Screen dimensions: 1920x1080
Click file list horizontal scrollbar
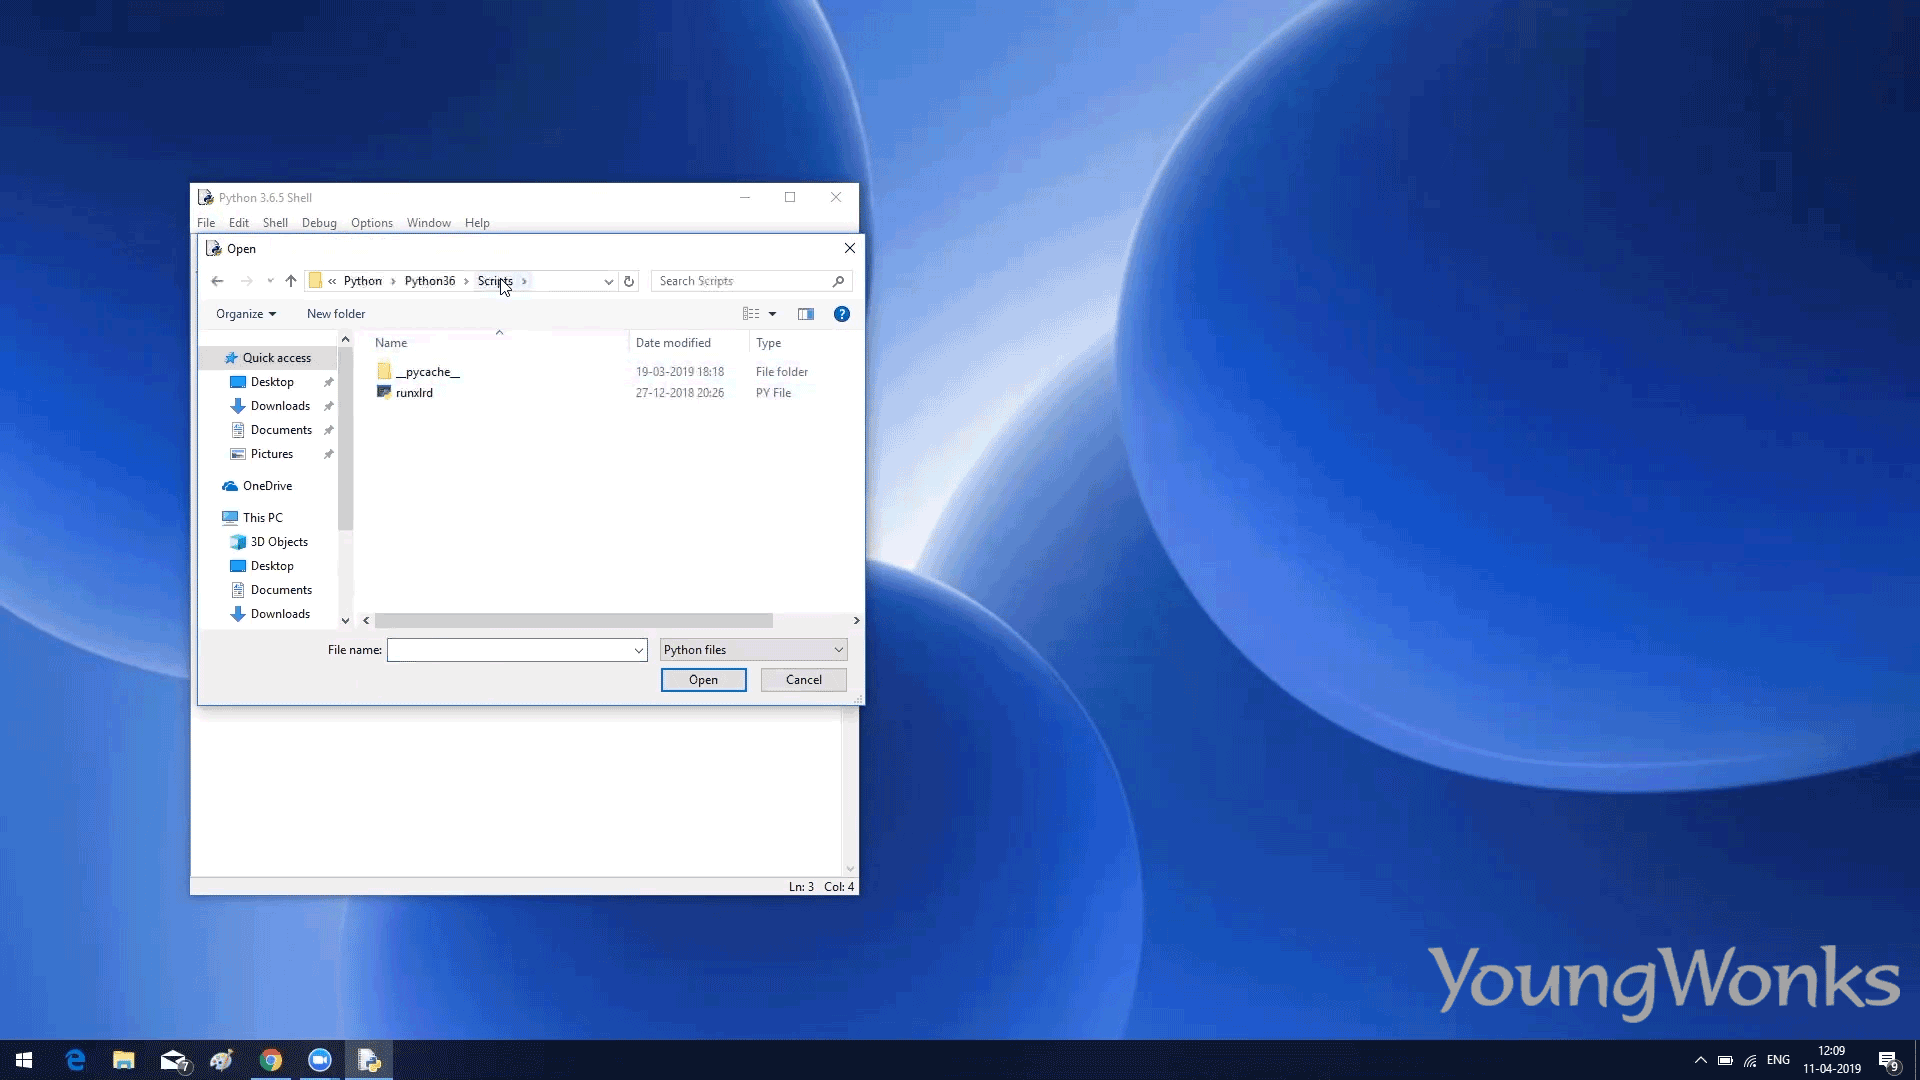(x=573, y=621)
